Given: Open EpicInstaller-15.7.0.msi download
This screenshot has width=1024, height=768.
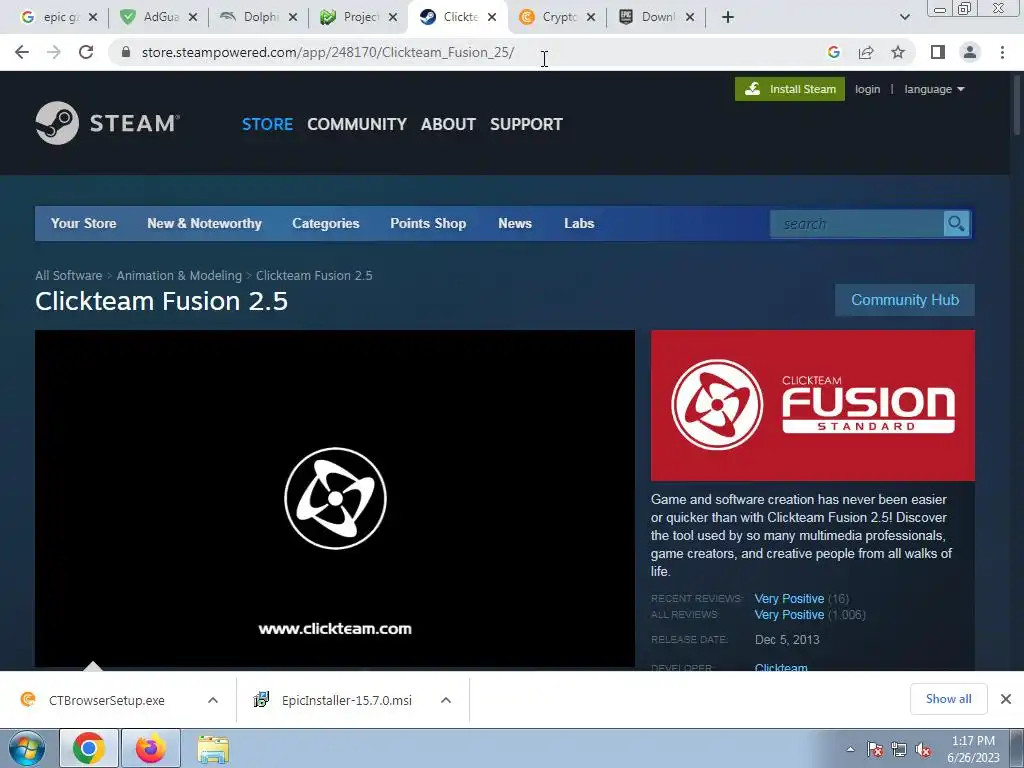Looking at the screenshot, I should click(347, 700).
